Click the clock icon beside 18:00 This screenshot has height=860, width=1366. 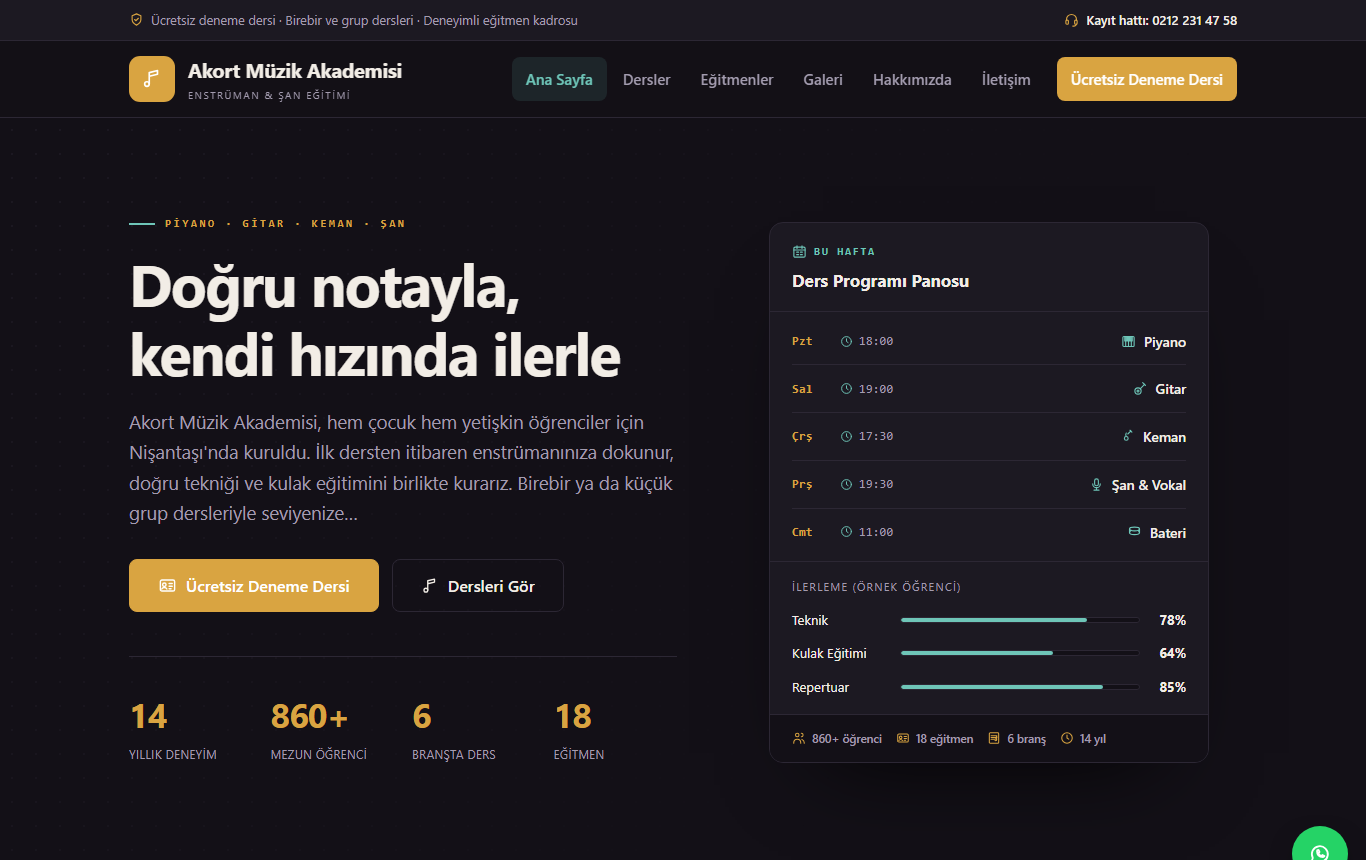(847, 342)
